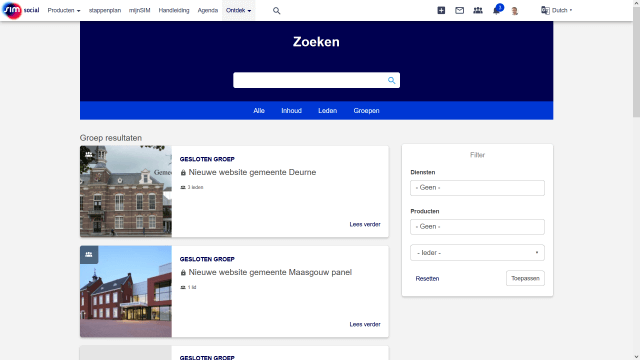The width and height of the screenshot is (640, 360).
Task: Open the SIM social logo home link
Action: tap(21, 10)
